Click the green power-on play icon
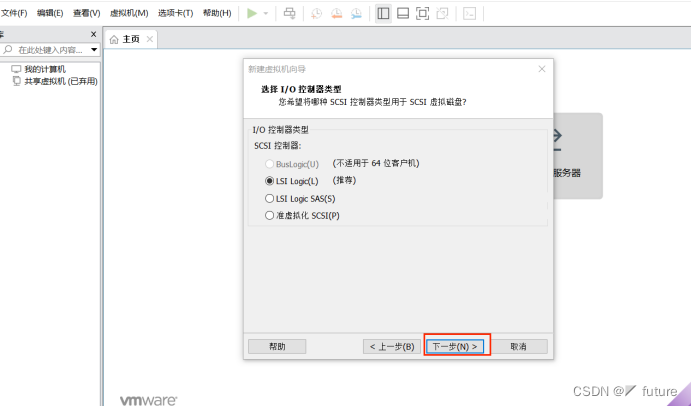Image resolution: width=692 pixels, height=406 pixels. 252,13
